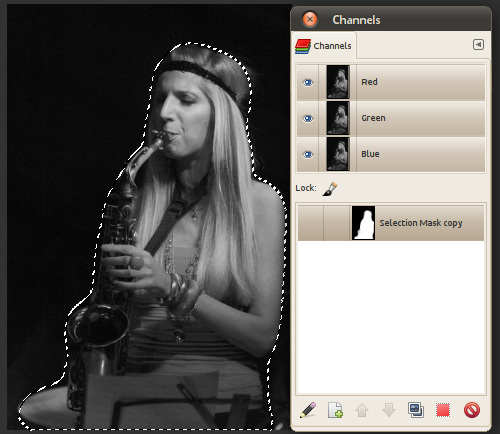Raise the channel with the up arrow
Screen dimensions: 500x434
tap(362, 410)
